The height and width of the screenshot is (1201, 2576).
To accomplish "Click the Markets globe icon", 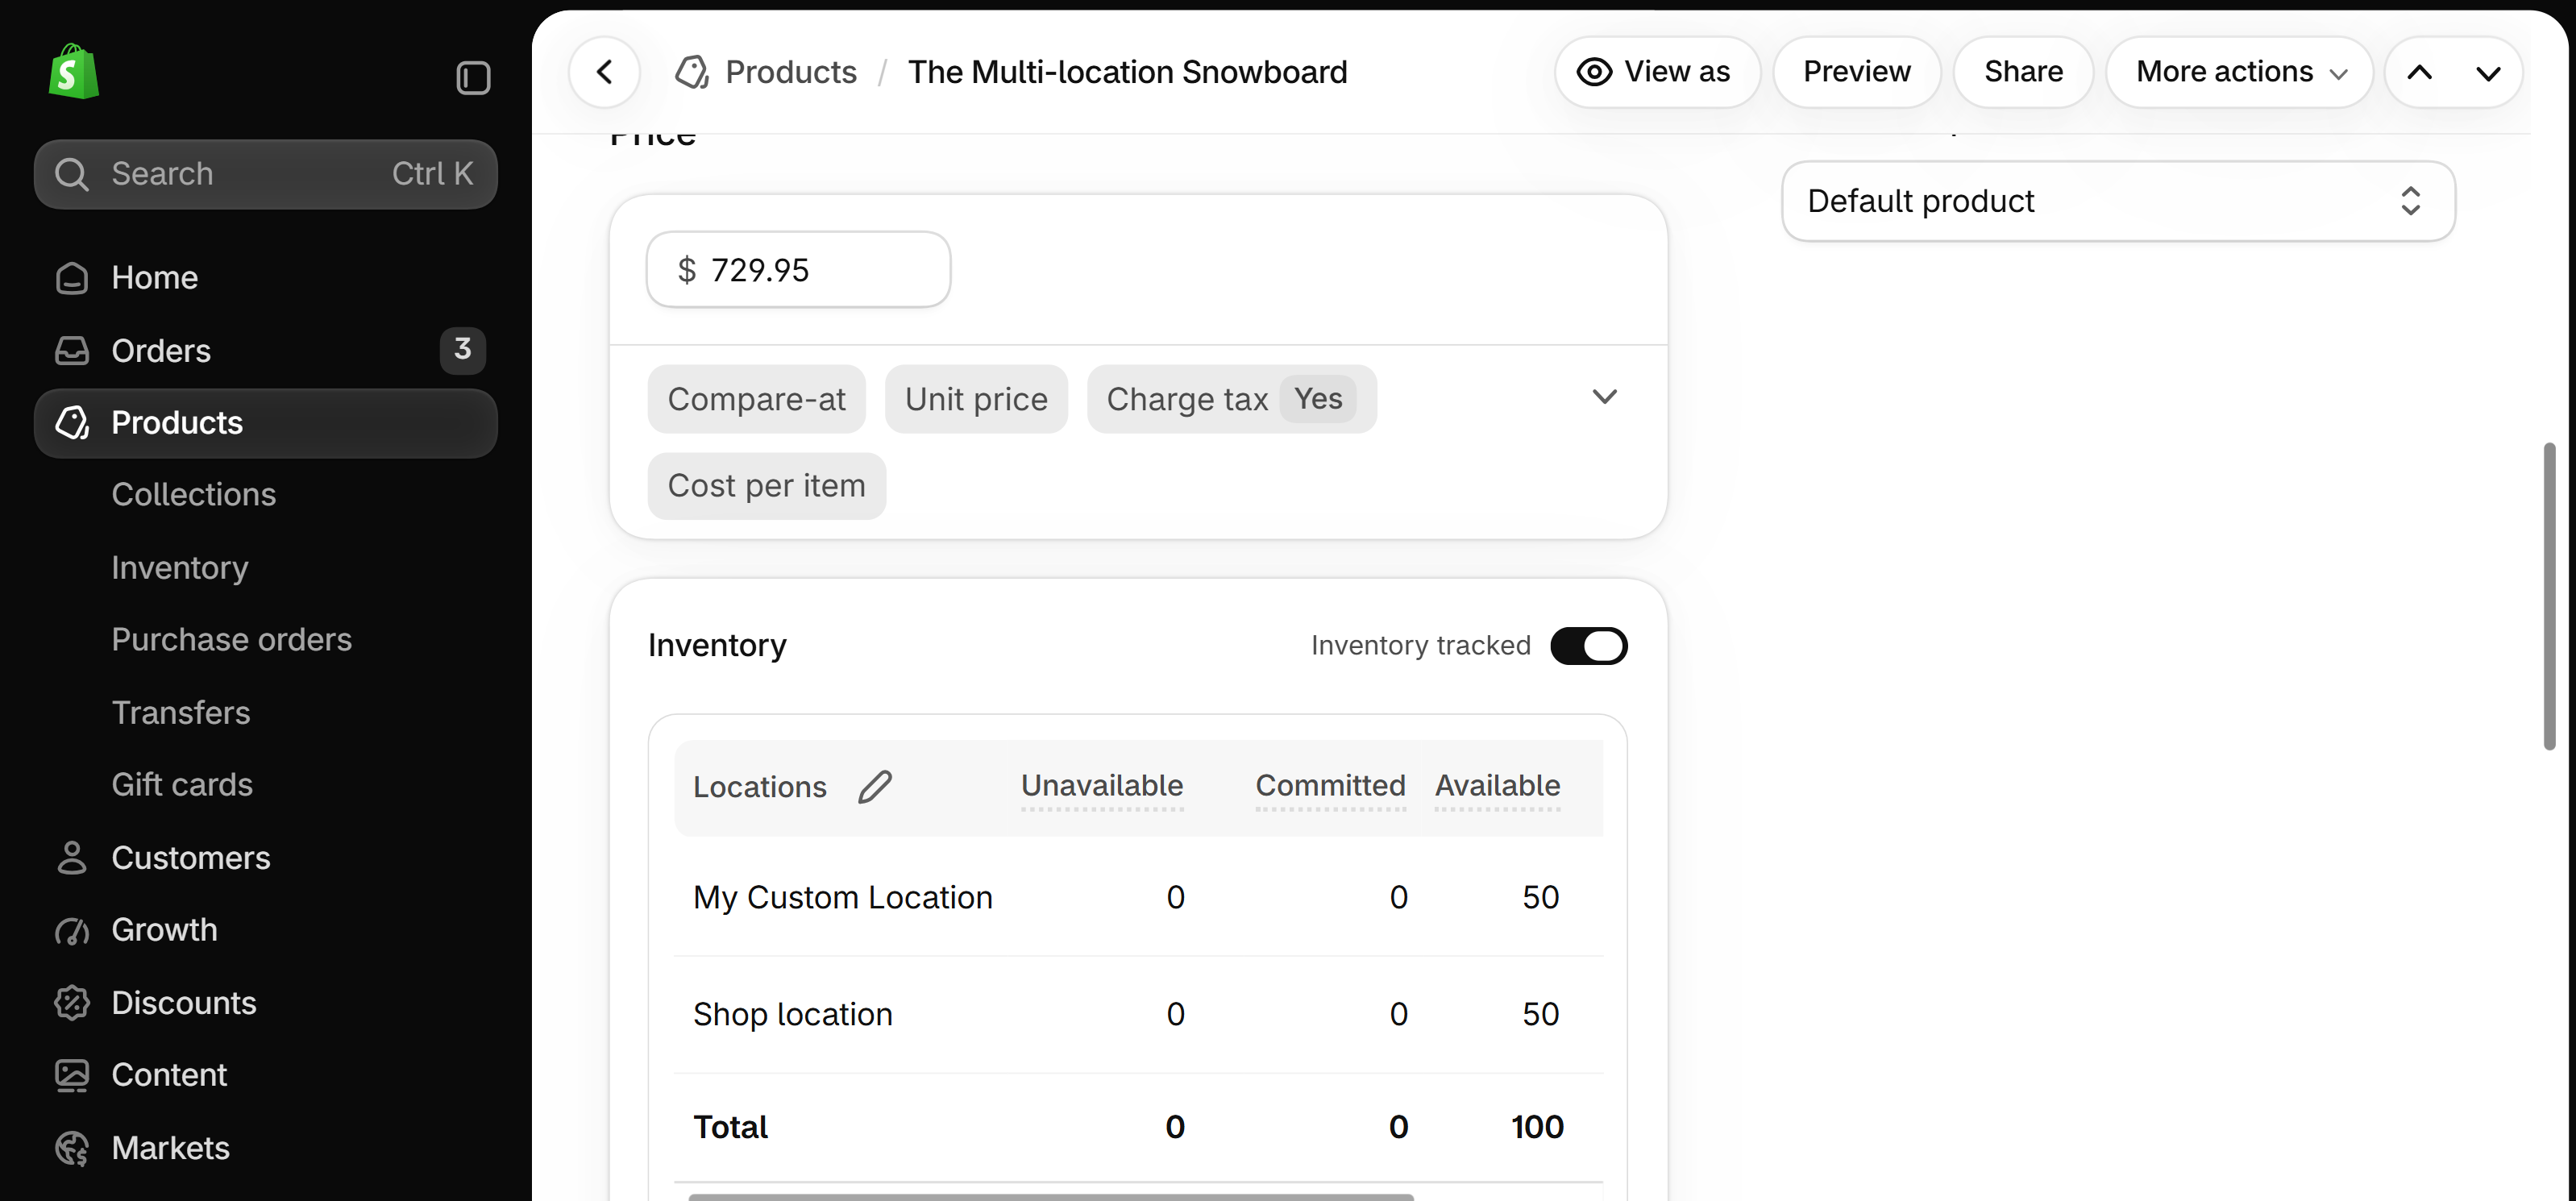I will coord(72,1148).
